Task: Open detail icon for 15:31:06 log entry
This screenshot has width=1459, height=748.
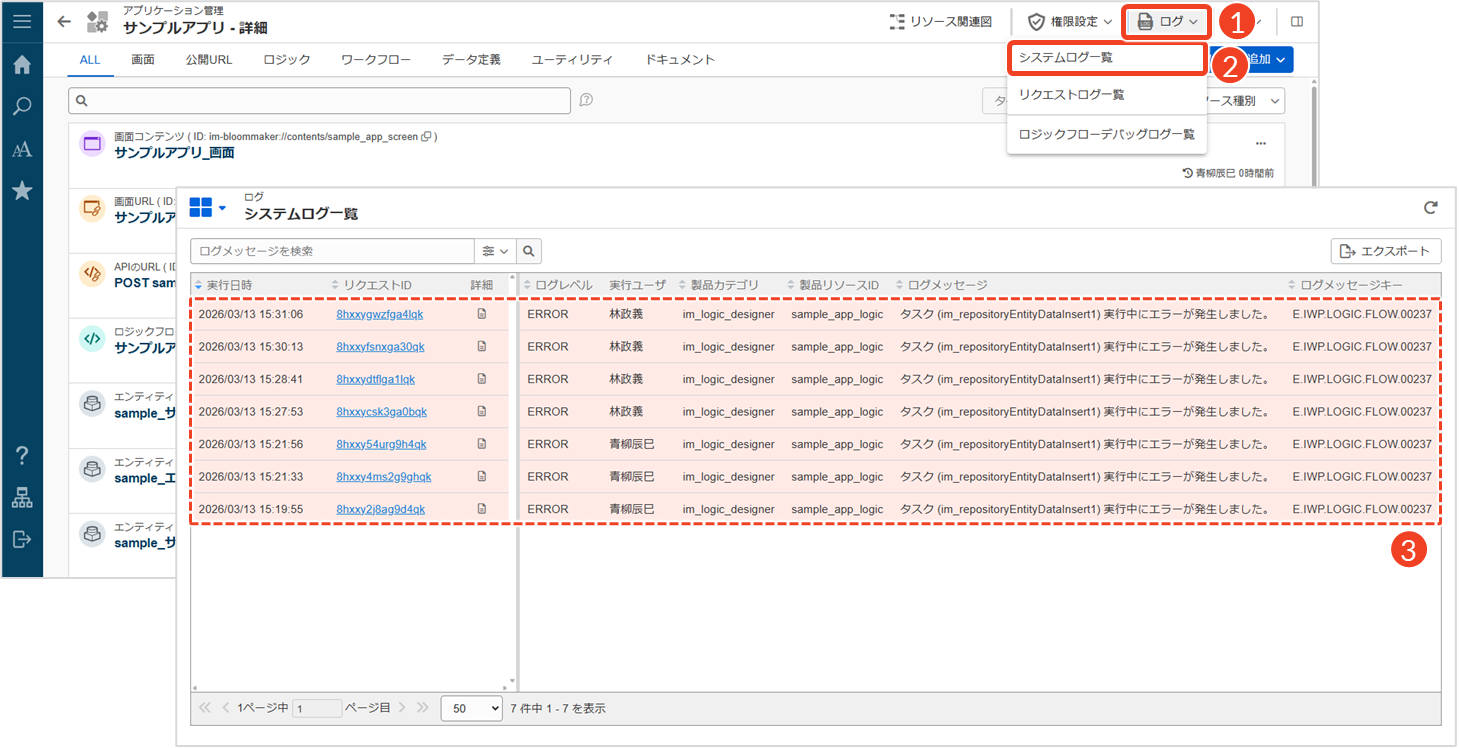Action: tap(482, 314)
